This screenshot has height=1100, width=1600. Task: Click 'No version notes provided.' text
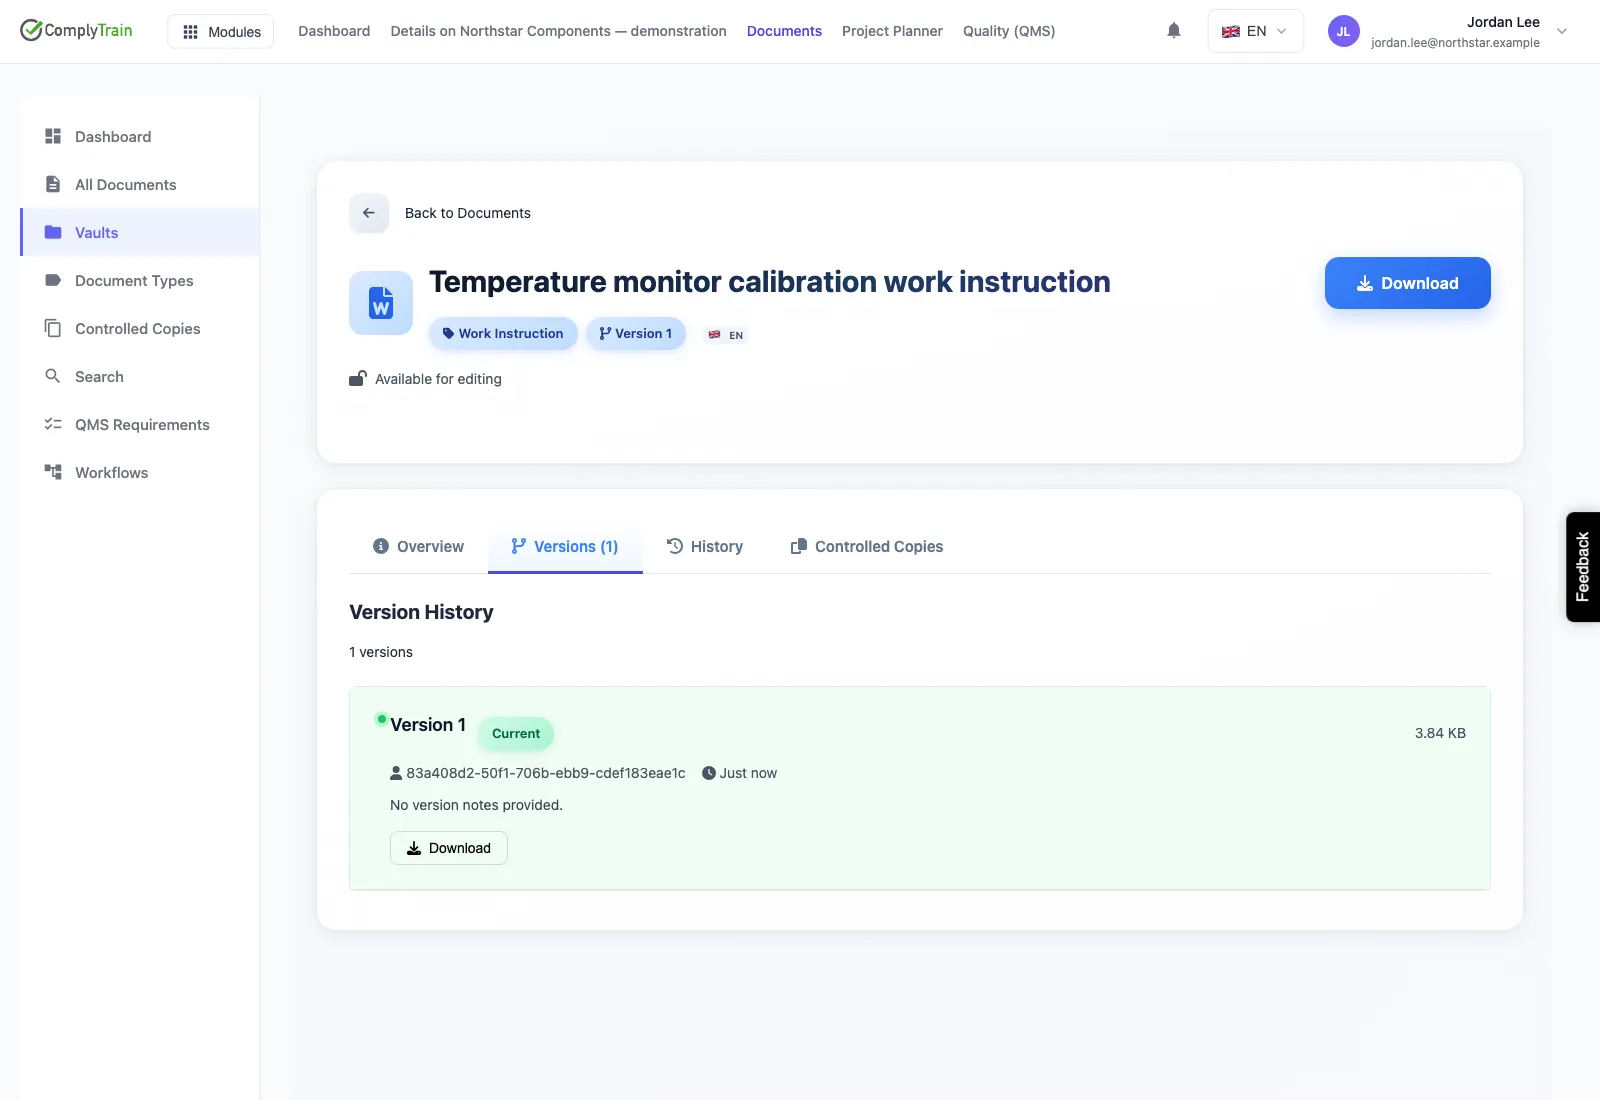(476, 805)
